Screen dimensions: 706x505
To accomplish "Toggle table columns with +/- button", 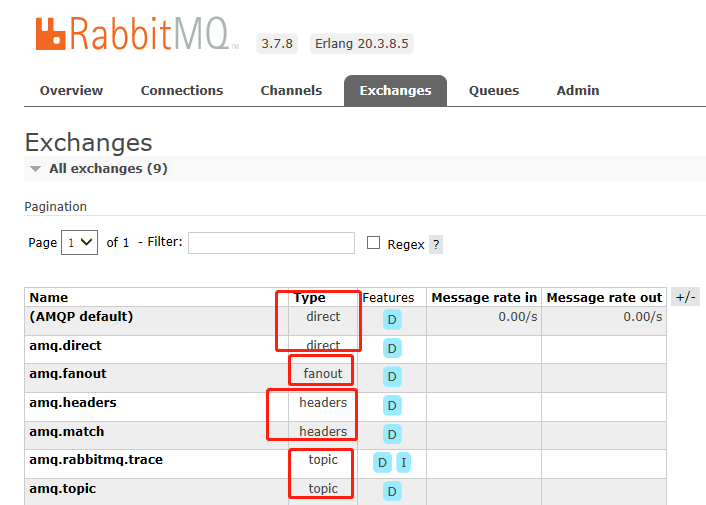I will coord(685,297).
